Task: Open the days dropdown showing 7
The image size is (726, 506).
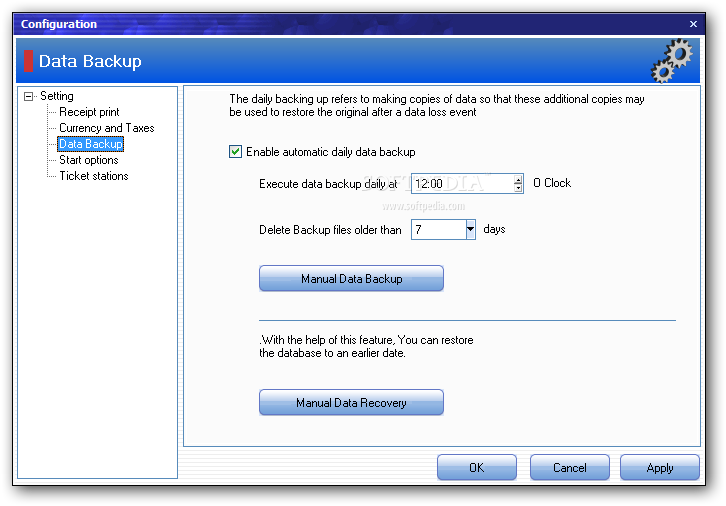Action: 470,229
